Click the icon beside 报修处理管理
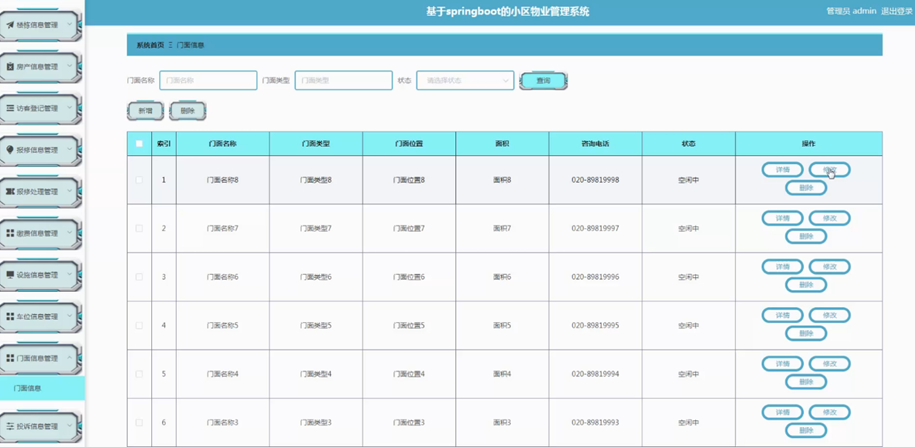 click(10, 191)
